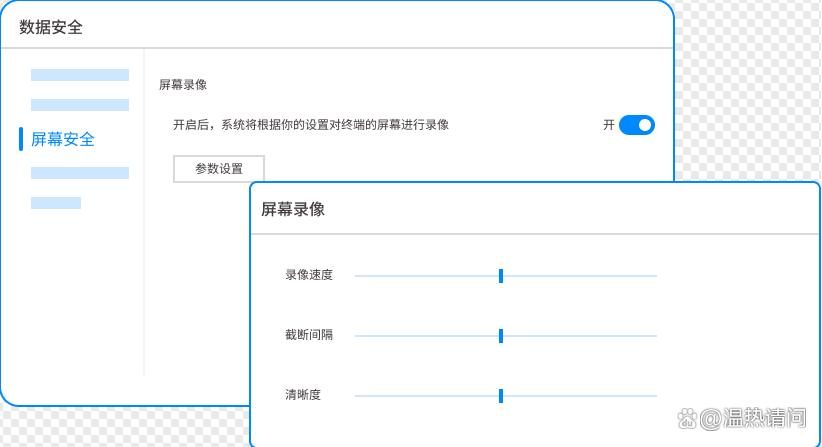Image resolution: width=822 pixels, height=447 pixels.
Task: Click the 录像速度 slider handle
Action: pos(500,275)
